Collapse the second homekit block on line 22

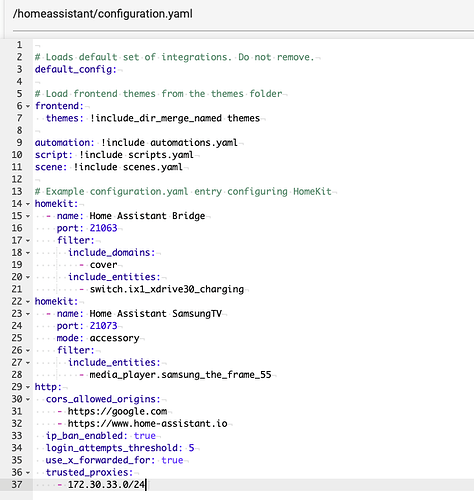click(28, 301)
